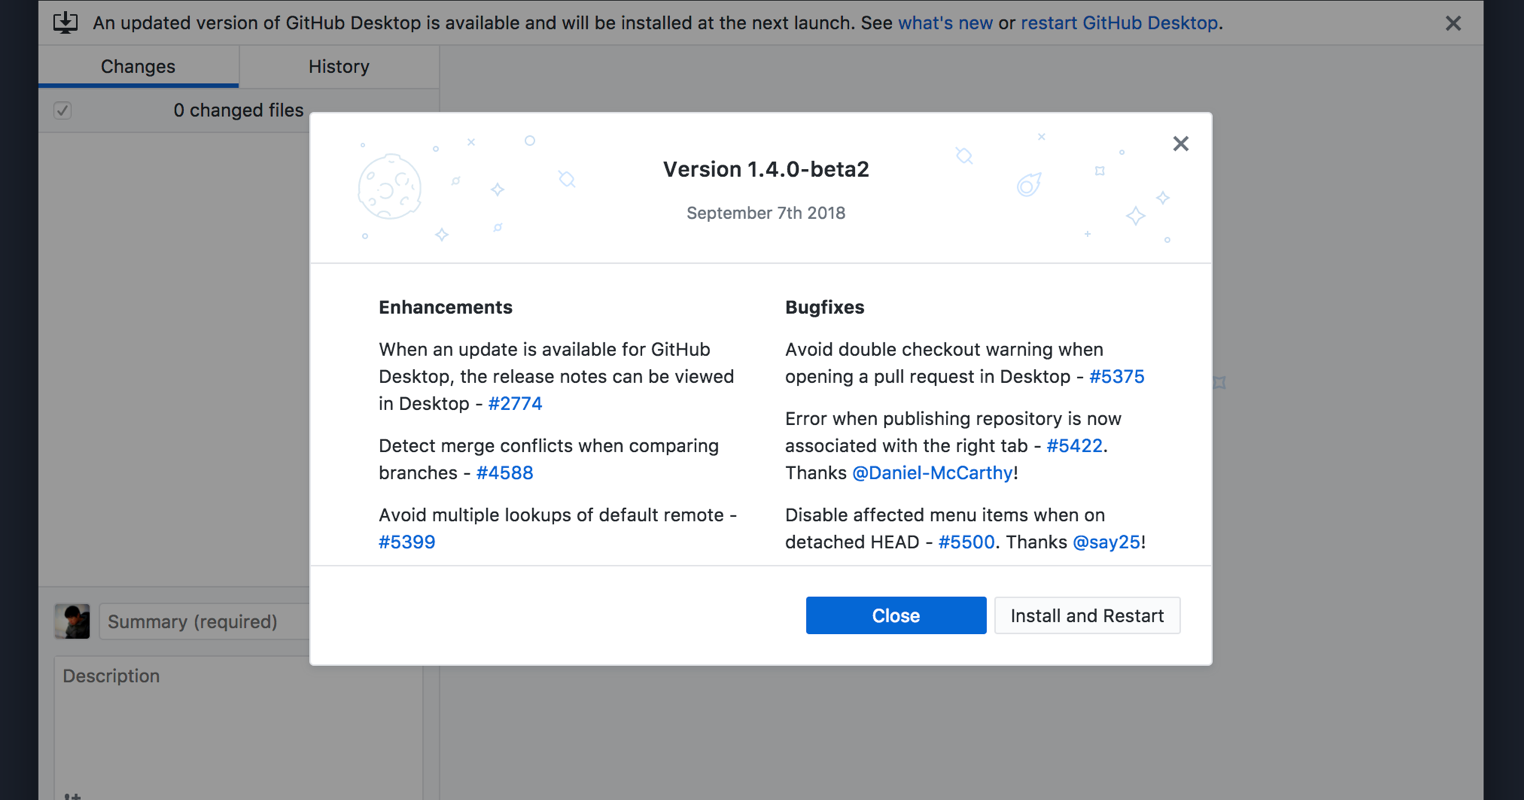
Task: Open the #5375 bugfix link
Action: coord(1116,376)
